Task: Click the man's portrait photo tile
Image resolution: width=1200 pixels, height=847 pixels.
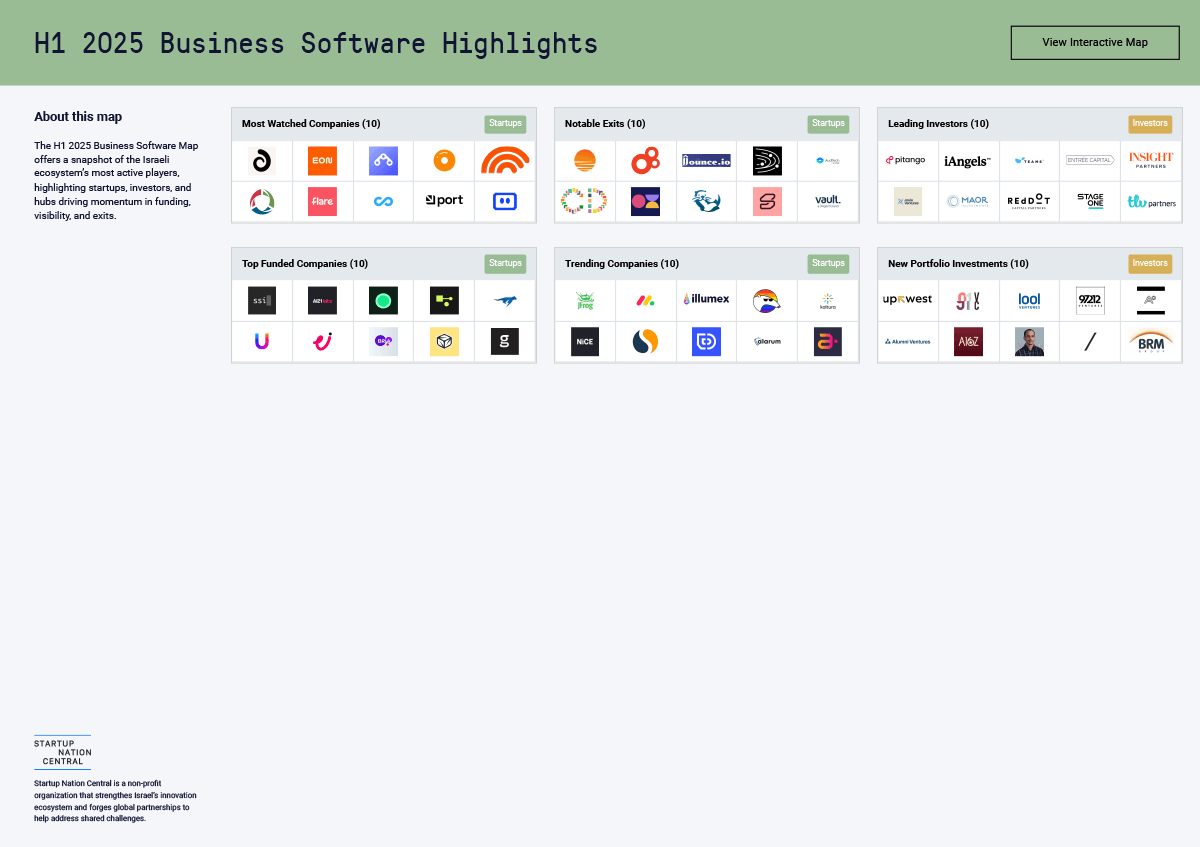Action: coord(1029,341)
